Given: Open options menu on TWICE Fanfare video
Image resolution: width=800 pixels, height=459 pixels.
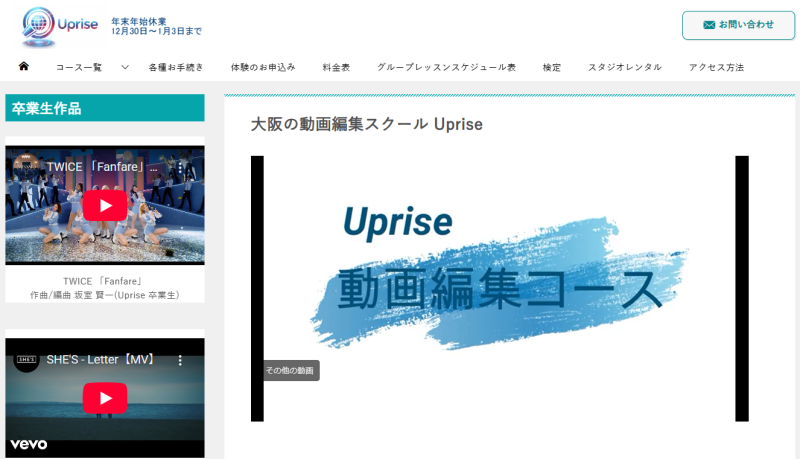Looking at the screenshot, I should [180, 167].
